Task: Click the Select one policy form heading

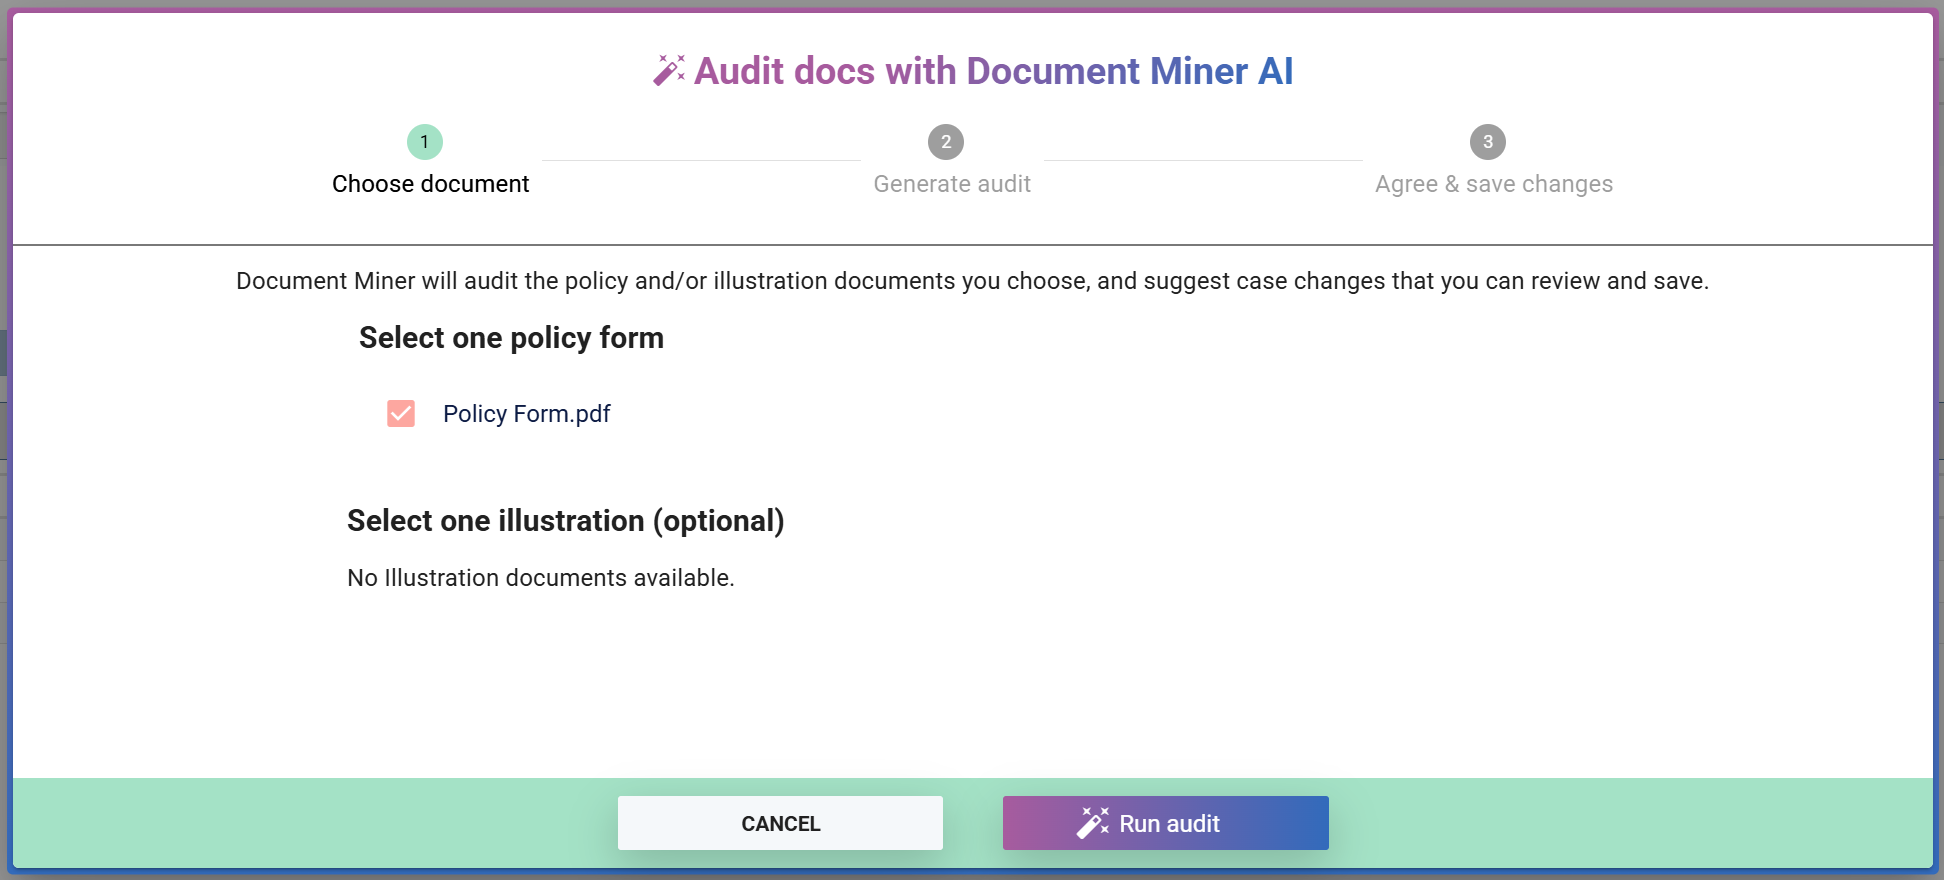Action: pyautogui.click(x=511, y=338)
